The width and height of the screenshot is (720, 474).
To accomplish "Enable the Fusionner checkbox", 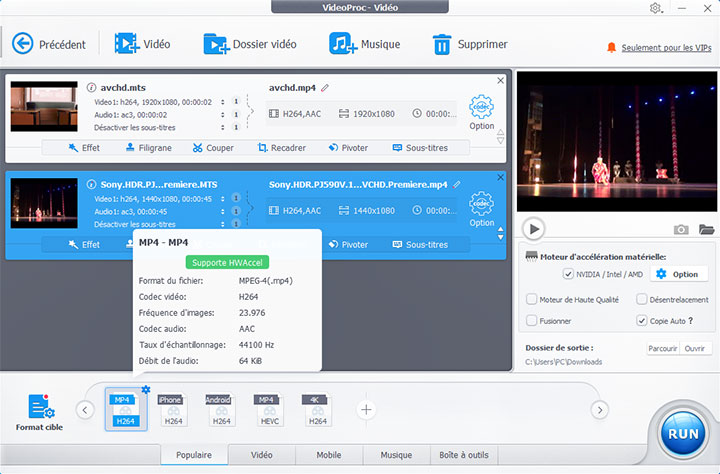I will (531, 321).
